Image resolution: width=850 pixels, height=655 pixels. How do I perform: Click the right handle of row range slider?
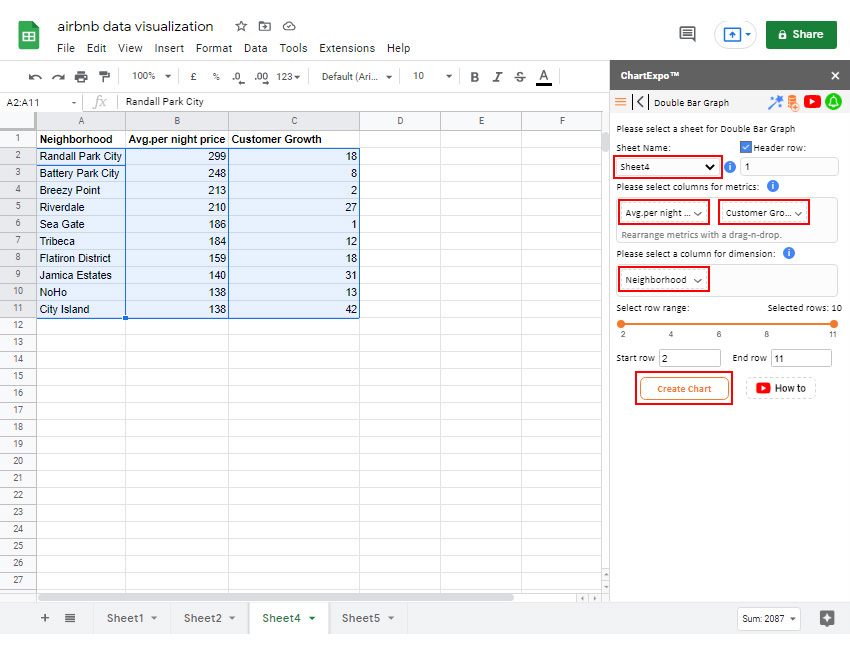834,324
